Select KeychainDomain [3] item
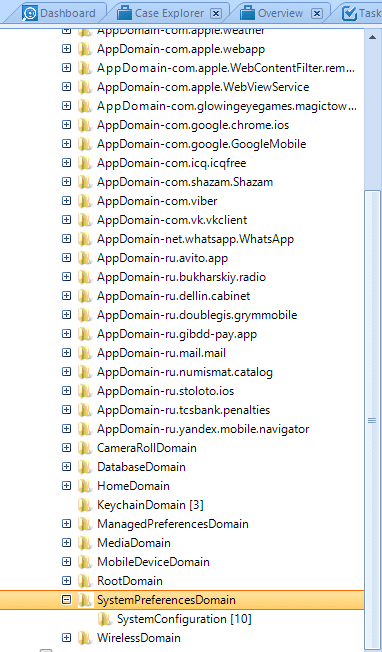Screen dimensions: 382x652 point(150,505)
